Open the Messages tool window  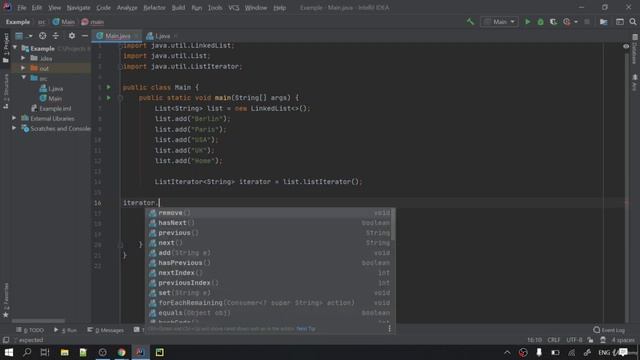[x=105, y=330]
